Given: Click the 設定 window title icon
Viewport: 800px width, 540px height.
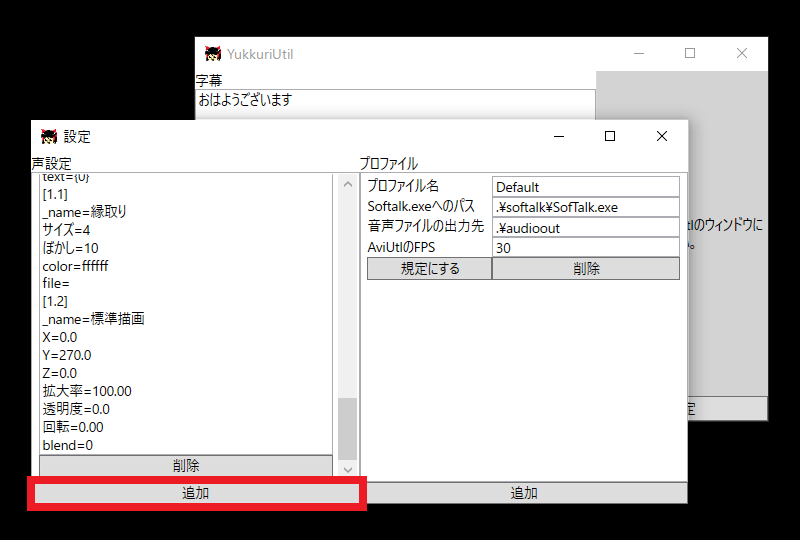Looking at the screenshot, I should [x=49, y=136].
